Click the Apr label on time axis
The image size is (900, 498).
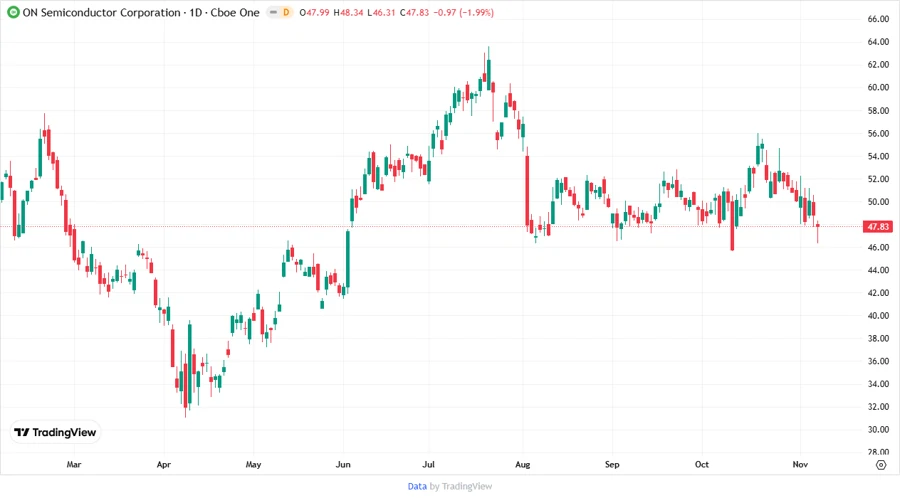pyautogui.click(x=164, y=464)
